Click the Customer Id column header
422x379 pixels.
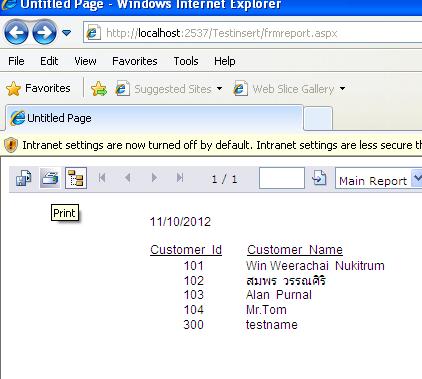(x=186, y=250)
